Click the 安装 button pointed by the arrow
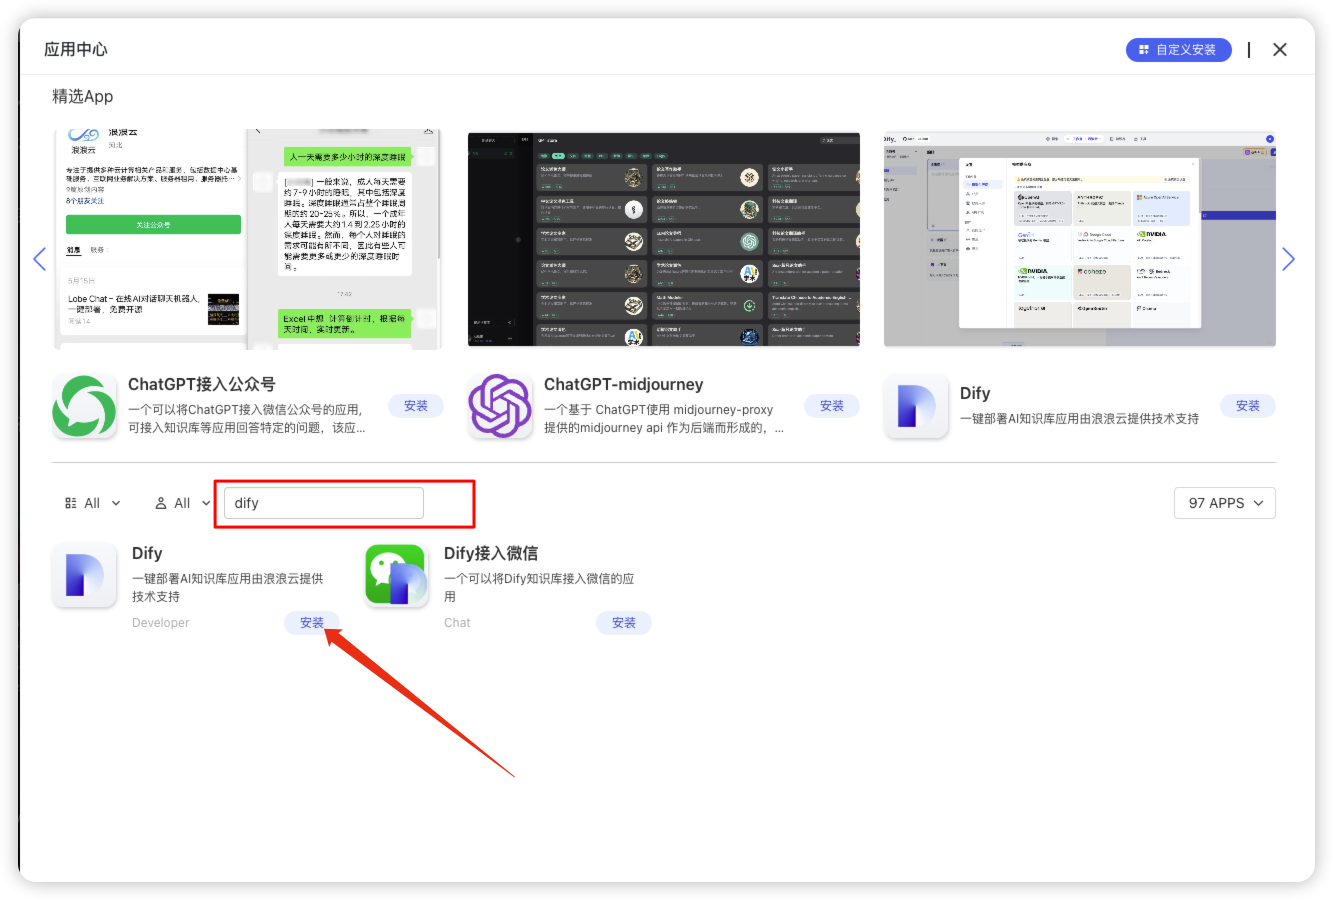Viewport: 1333px width, 900px height. point(312,622)
